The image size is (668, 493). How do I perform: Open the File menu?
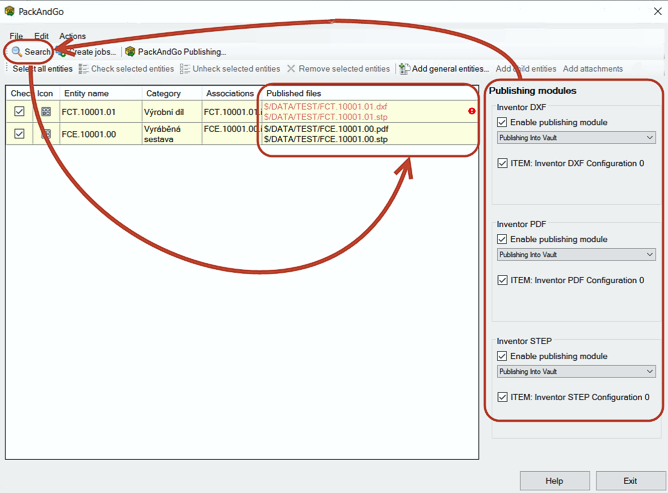coord(16,36)
